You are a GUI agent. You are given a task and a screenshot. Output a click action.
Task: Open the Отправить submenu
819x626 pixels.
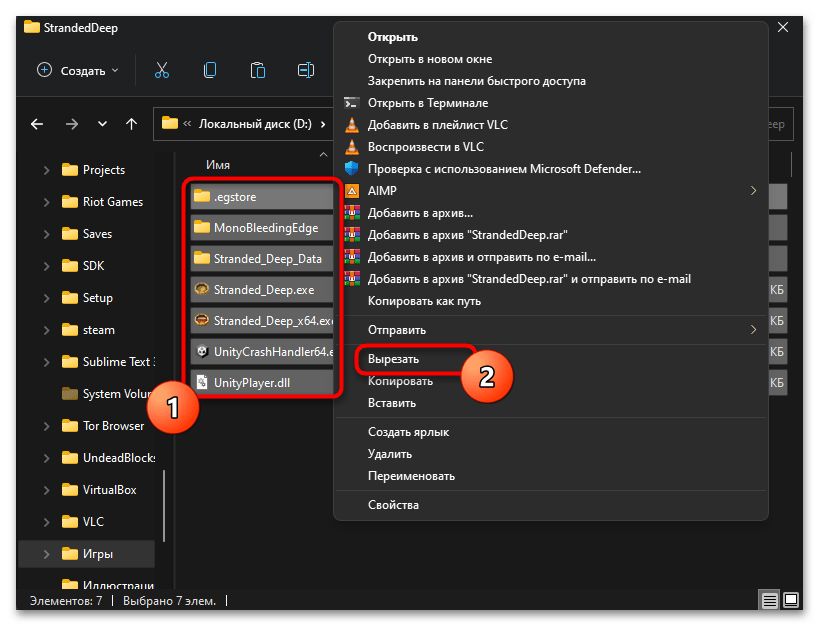[397, 329]
